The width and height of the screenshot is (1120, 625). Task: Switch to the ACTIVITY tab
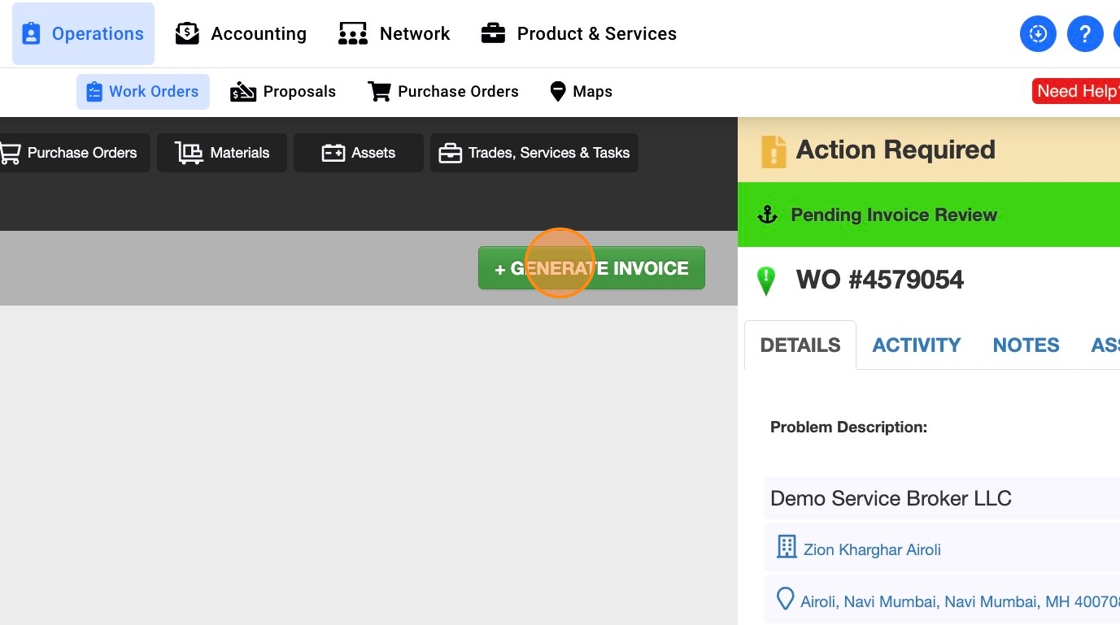pyautogui.click(x=916, y=345)
